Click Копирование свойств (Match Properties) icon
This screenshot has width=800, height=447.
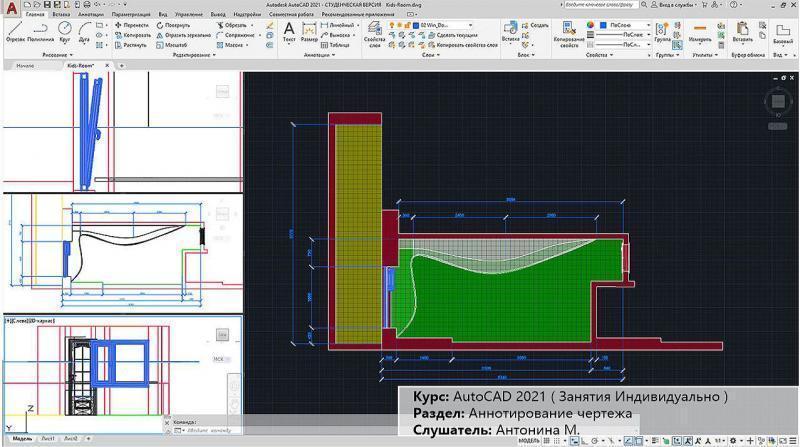coord(570,29)
